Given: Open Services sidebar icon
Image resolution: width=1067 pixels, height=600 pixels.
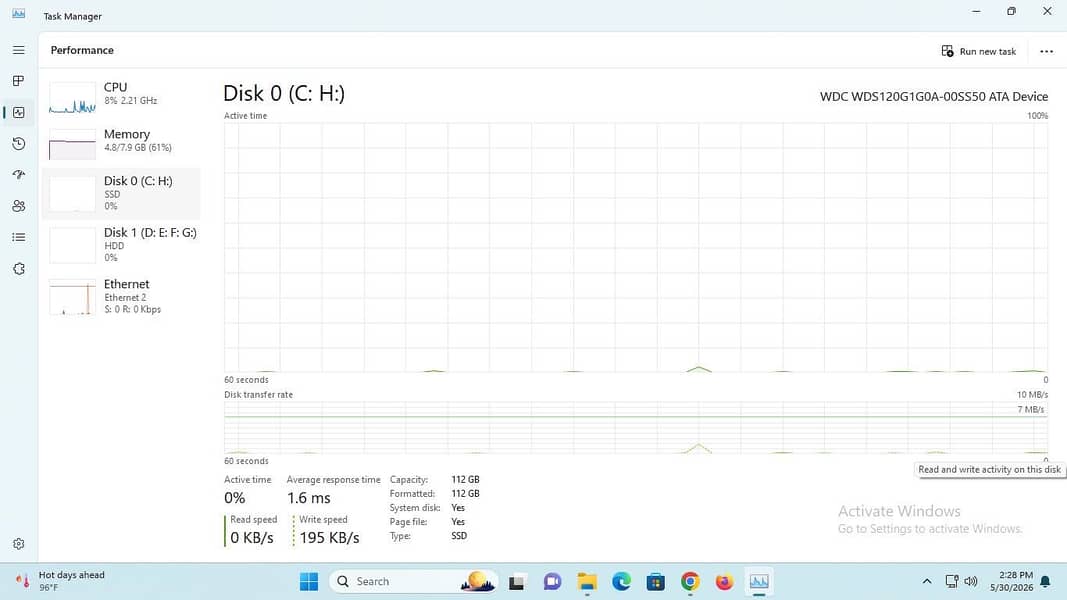Looking at the screenshot, I should point(18,269).
